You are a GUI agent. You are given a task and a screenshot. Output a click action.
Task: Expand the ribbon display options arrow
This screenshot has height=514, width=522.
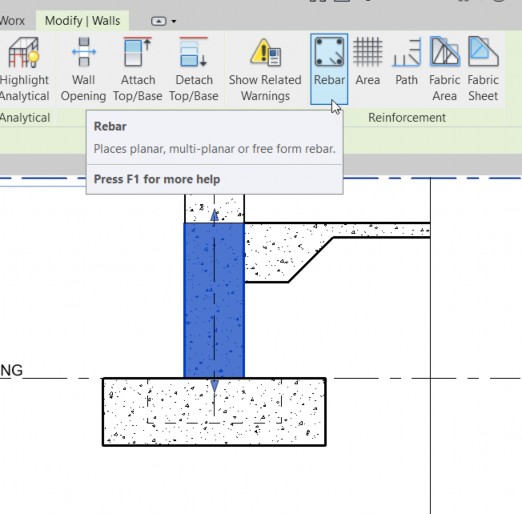[174, 21]
